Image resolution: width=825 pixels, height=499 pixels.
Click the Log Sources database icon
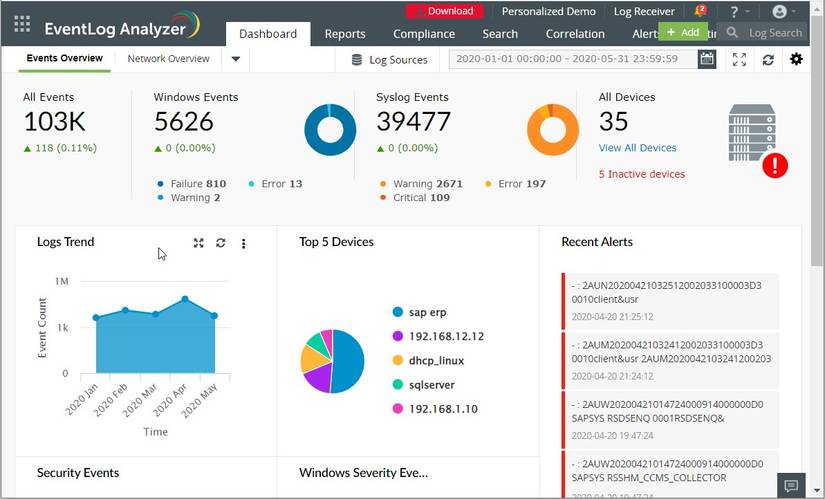coord(357,59)
